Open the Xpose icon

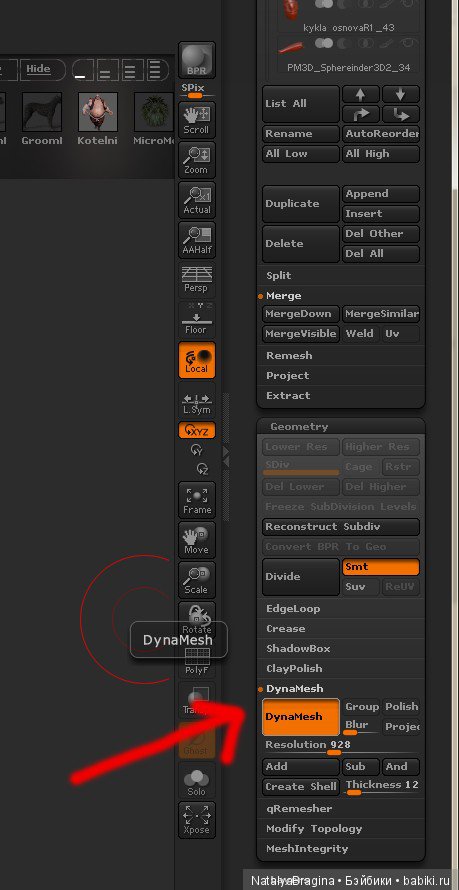pos(197,820)
